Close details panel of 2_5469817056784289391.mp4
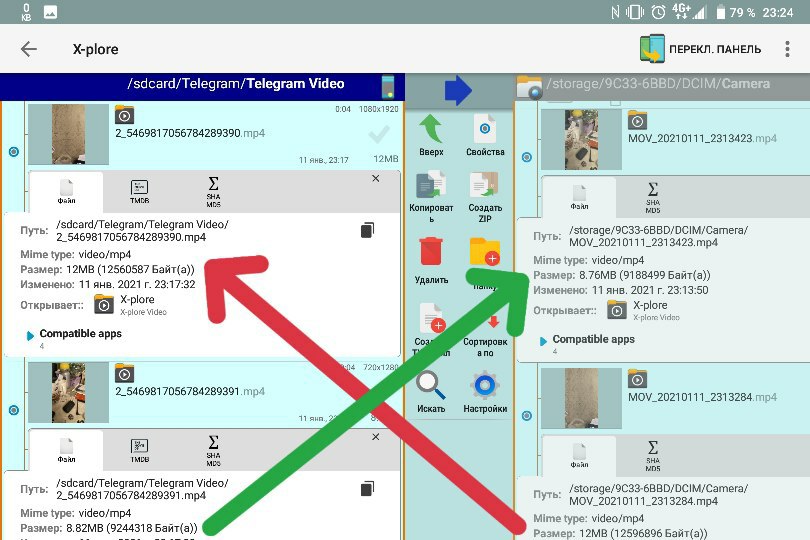The height and width of the screenshot is (540, 810). tap(376, 437)
